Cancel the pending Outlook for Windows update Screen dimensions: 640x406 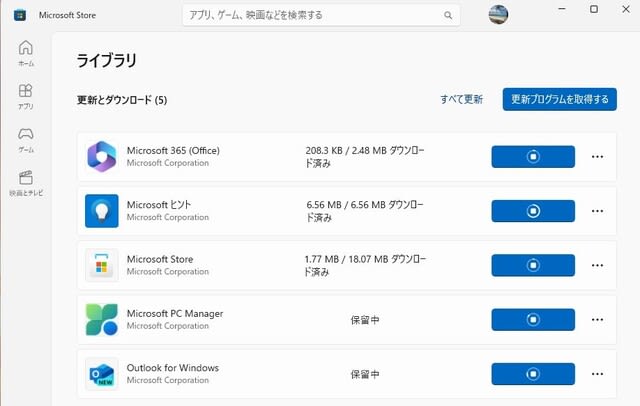tap(533, 374)
